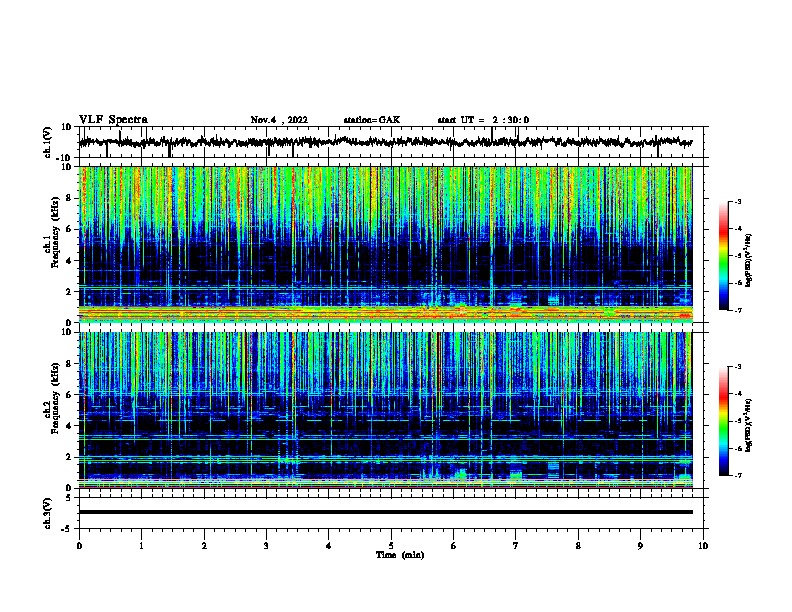Click the "8" kHz tick on ch.1 spectrogram
The width and height of the screenshot is (792, 612).
tap(70, 198)
